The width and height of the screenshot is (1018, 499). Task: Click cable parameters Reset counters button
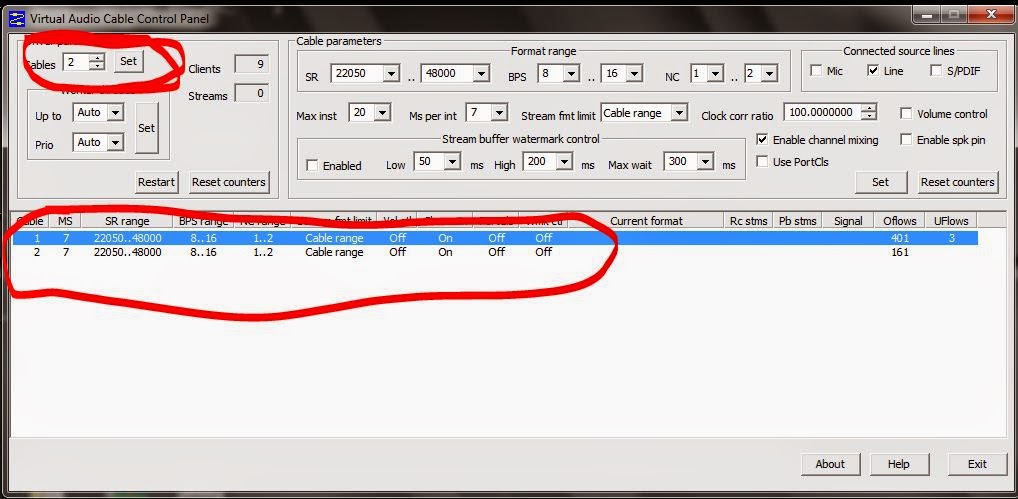[958, 182]
